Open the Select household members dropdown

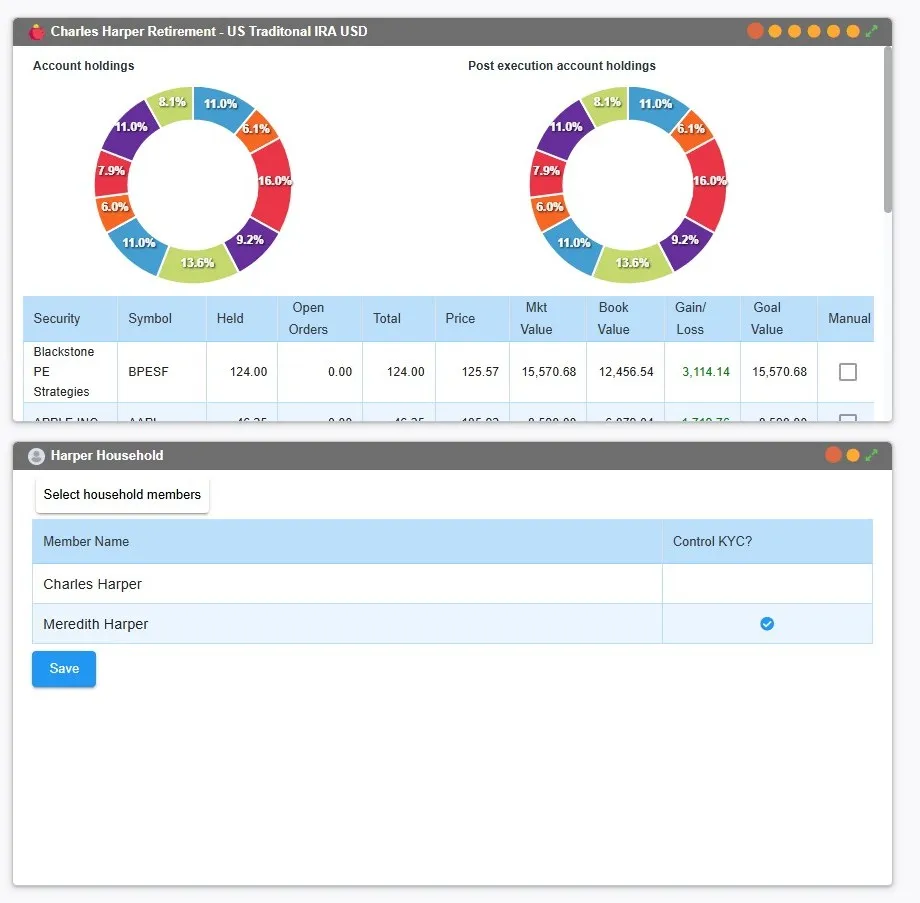coord(122,495)
